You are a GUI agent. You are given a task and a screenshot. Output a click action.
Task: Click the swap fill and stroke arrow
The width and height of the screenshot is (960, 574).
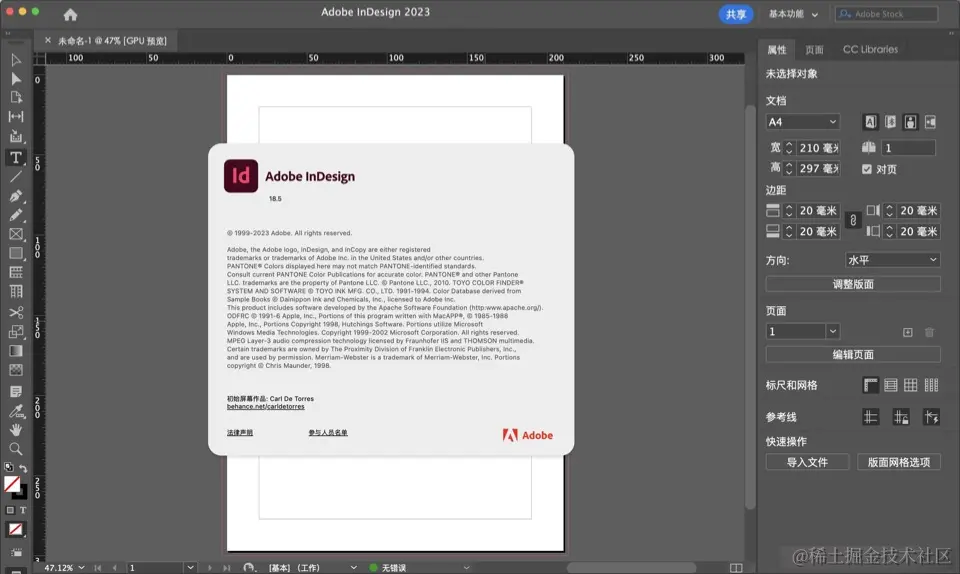[x=23, y=468]
